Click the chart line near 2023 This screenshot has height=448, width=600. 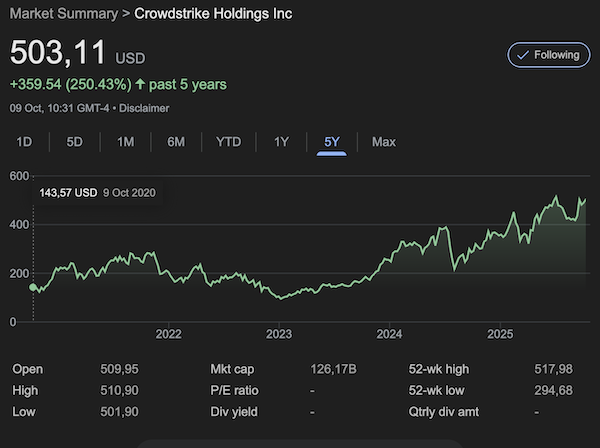[279, 296]
